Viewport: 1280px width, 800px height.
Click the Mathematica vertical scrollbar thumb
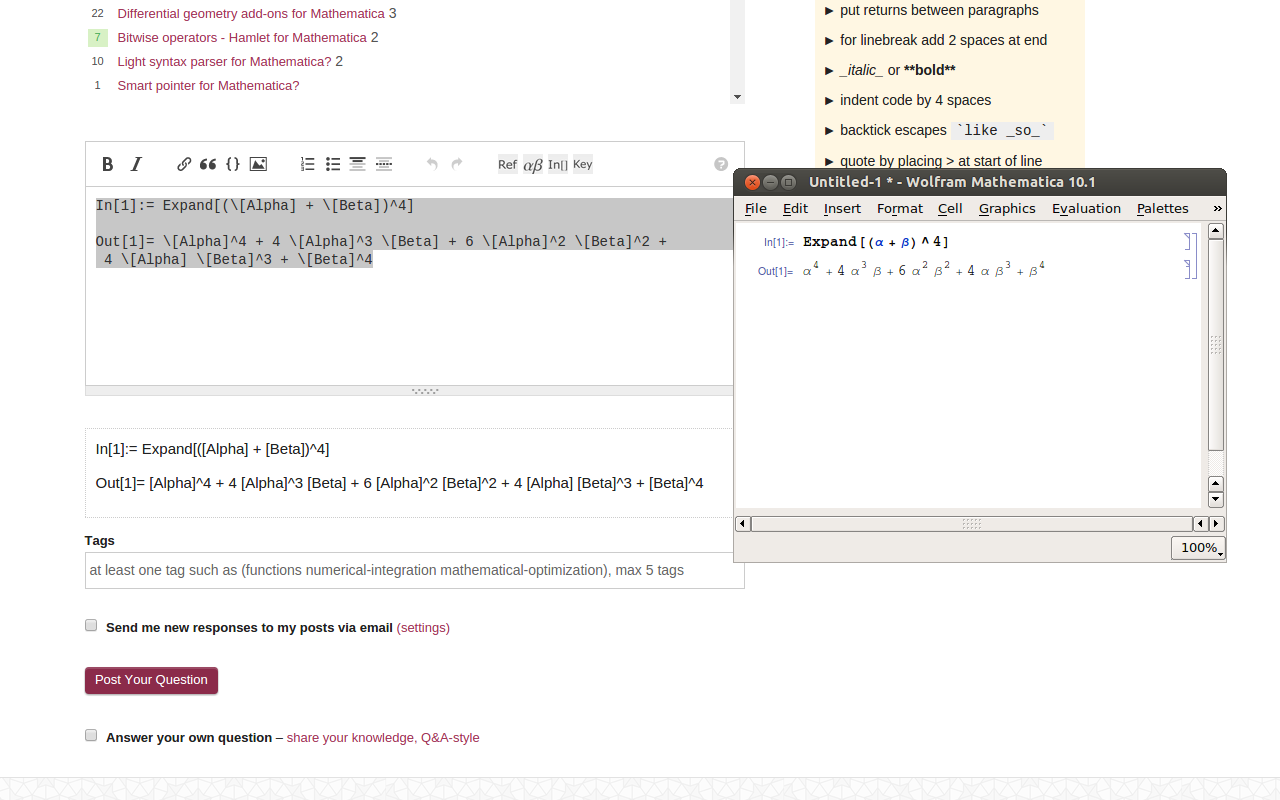pos(1216,345)
